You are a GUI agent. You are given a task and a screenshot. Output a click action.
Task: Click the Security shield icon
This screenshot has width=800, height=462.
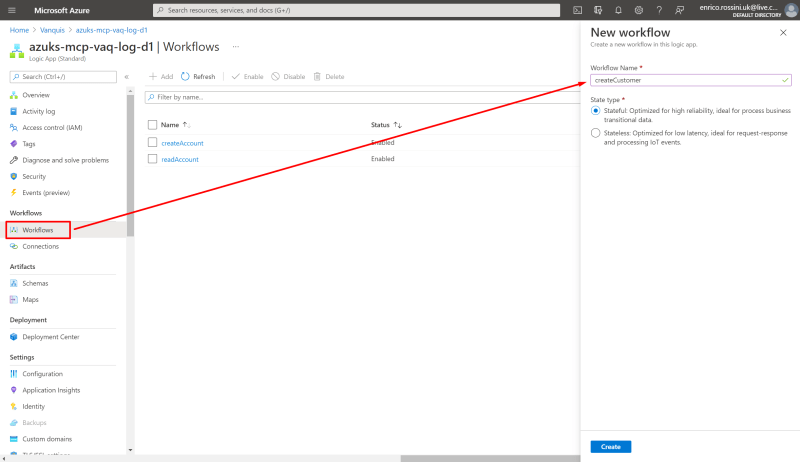click(14, 176)
